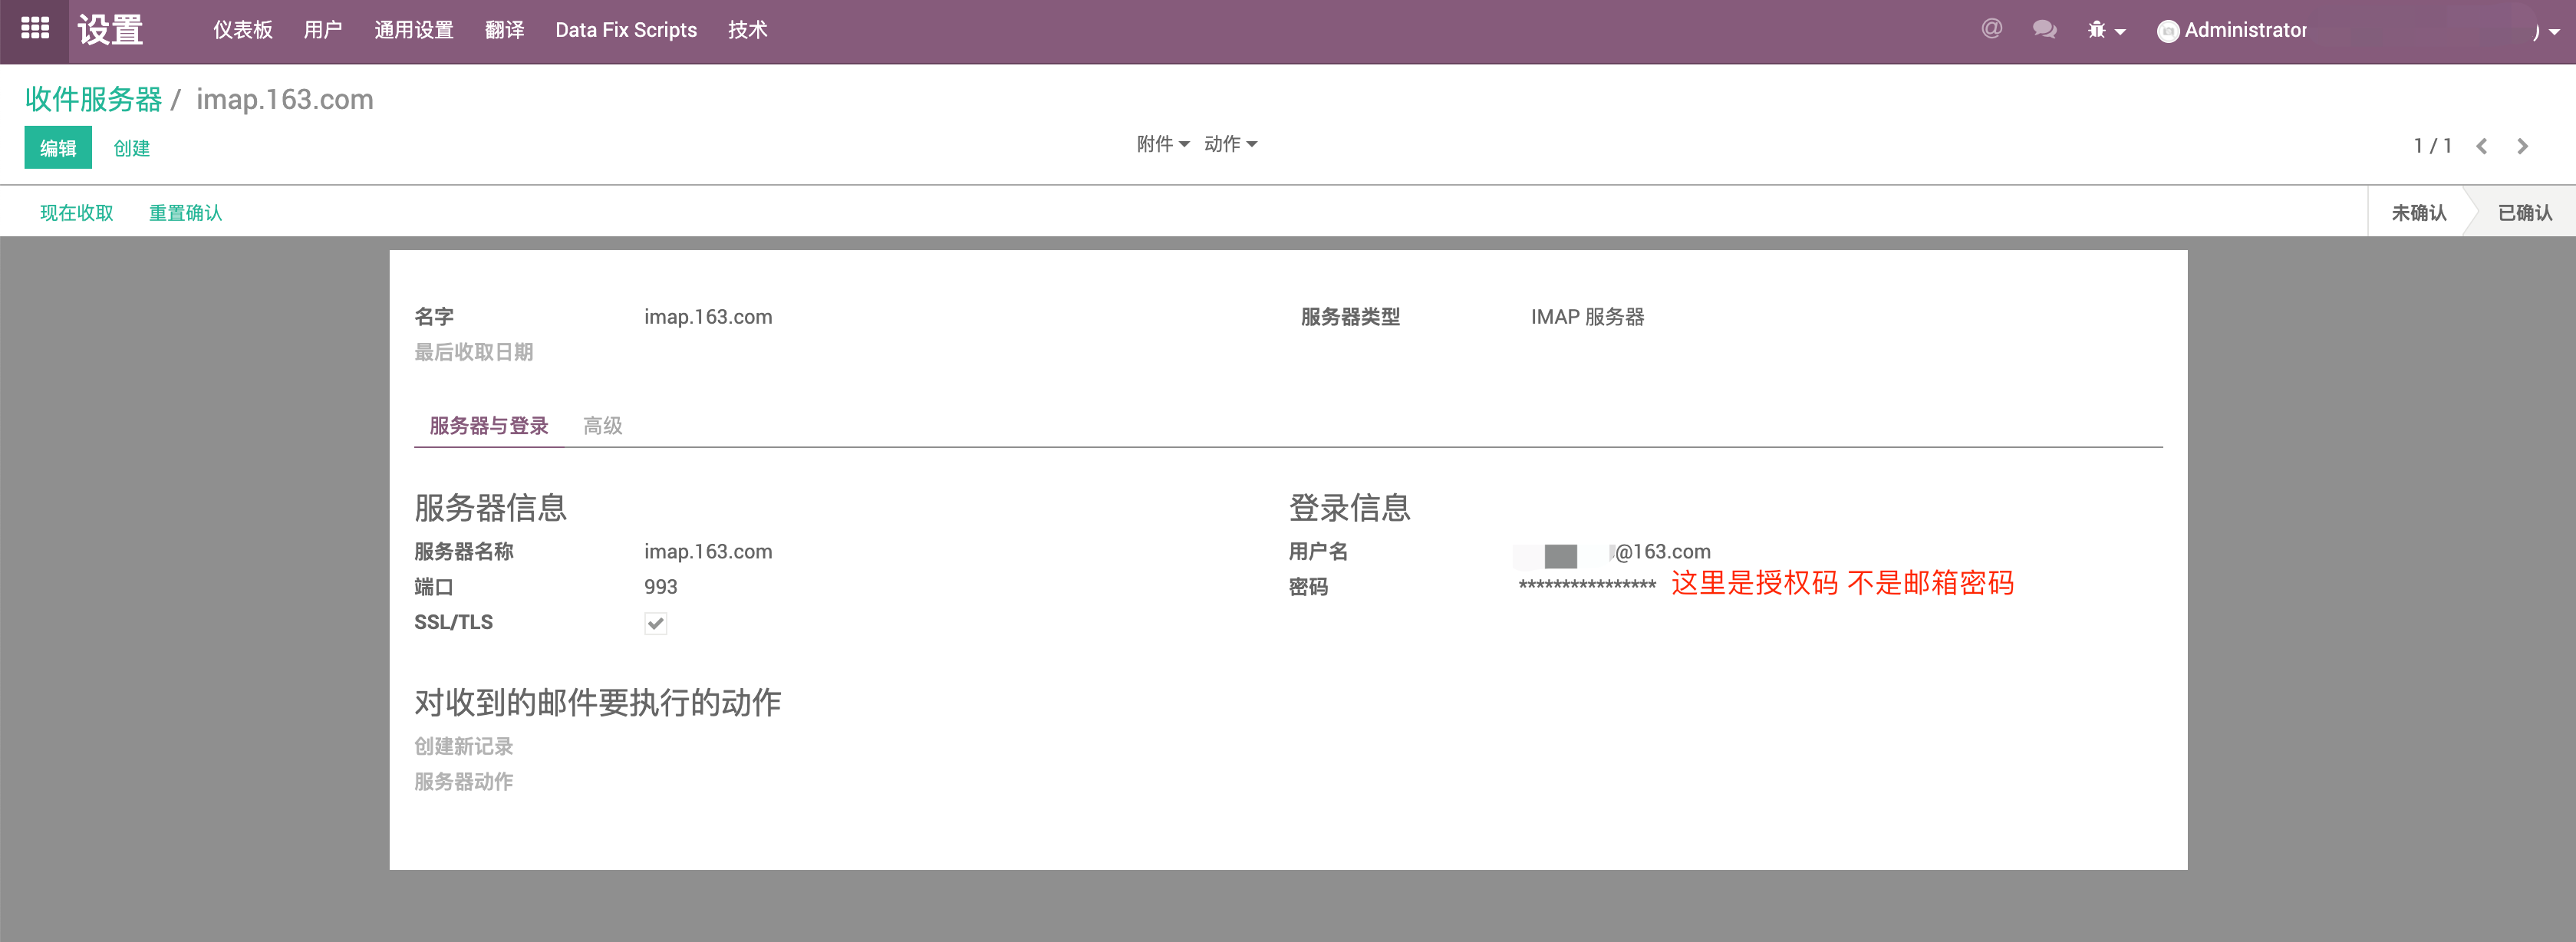Click the 收件服务器 breadcrumb link
Screen dimensions: 2576x942
[x=93, y=99]
